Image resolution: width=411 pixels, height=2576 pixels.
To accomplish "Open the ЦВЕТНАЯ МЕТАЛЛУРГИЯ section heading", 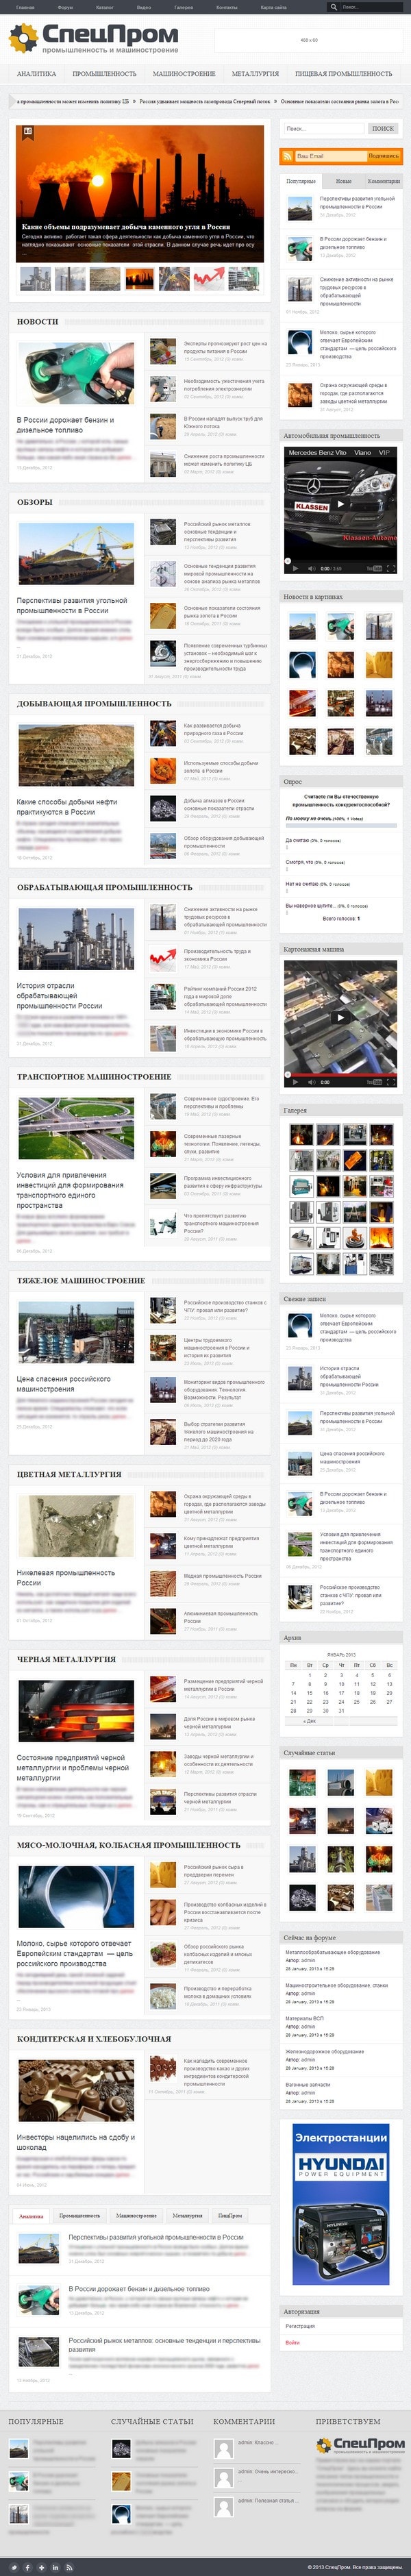I will click(68, 1474).
